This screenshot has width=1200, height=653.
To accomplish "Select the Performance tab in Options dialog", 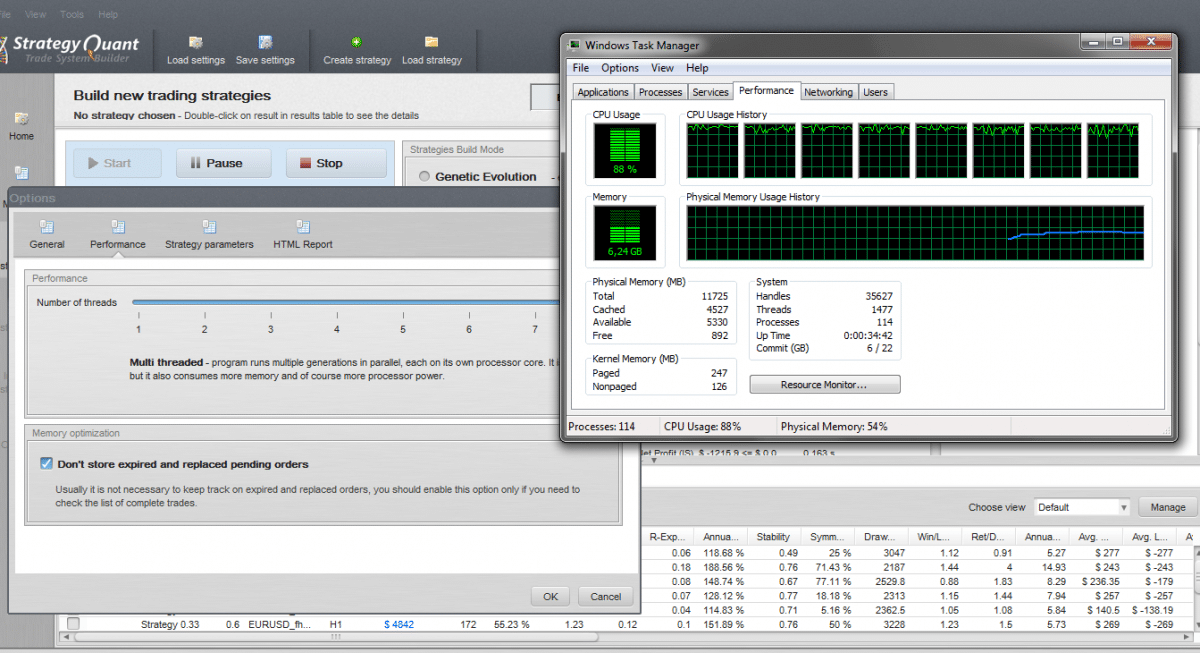I will point(118,235).
